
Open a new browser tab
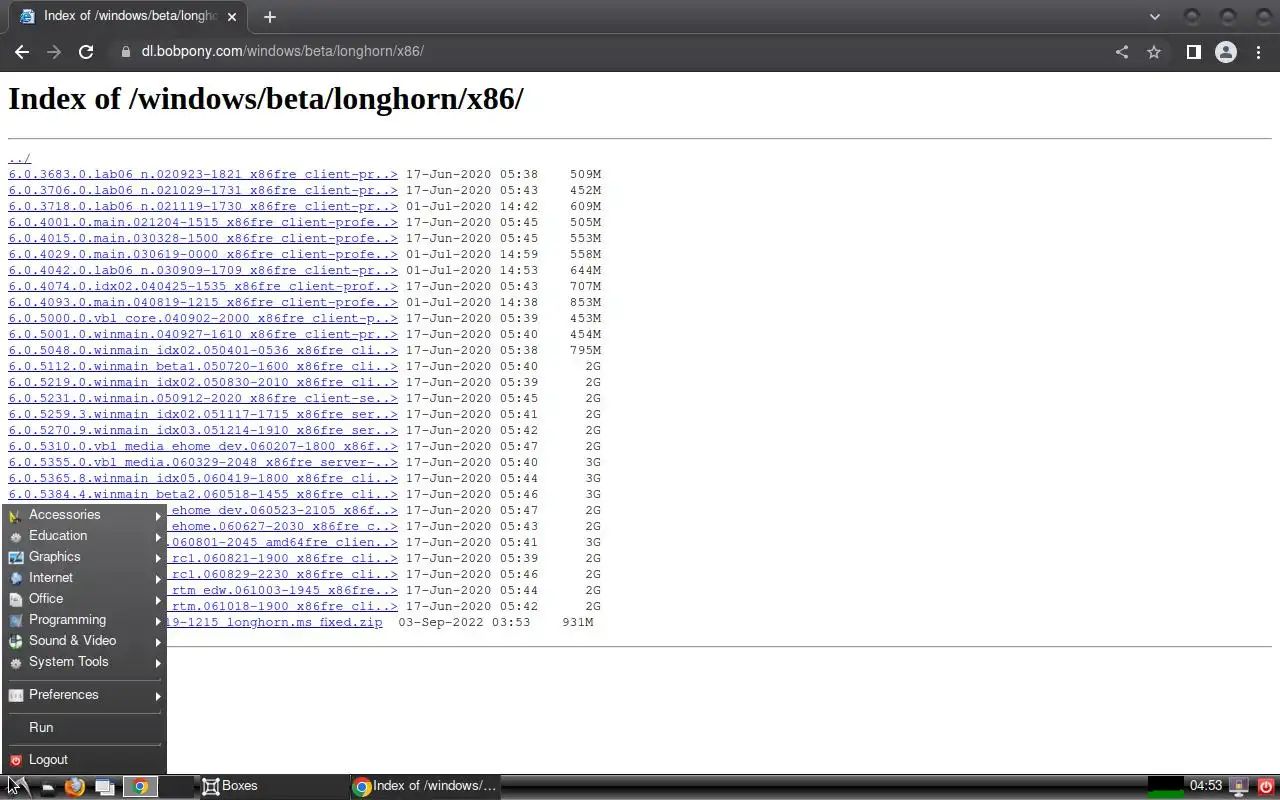269,16
